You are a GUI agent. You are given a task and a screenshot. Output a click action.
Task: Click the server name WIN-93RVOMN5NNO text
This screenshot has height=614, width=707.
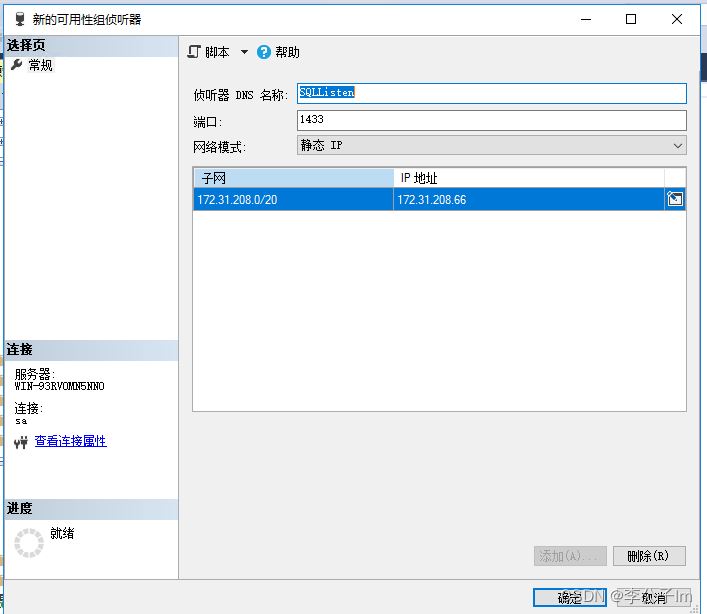tap(60, 386)
